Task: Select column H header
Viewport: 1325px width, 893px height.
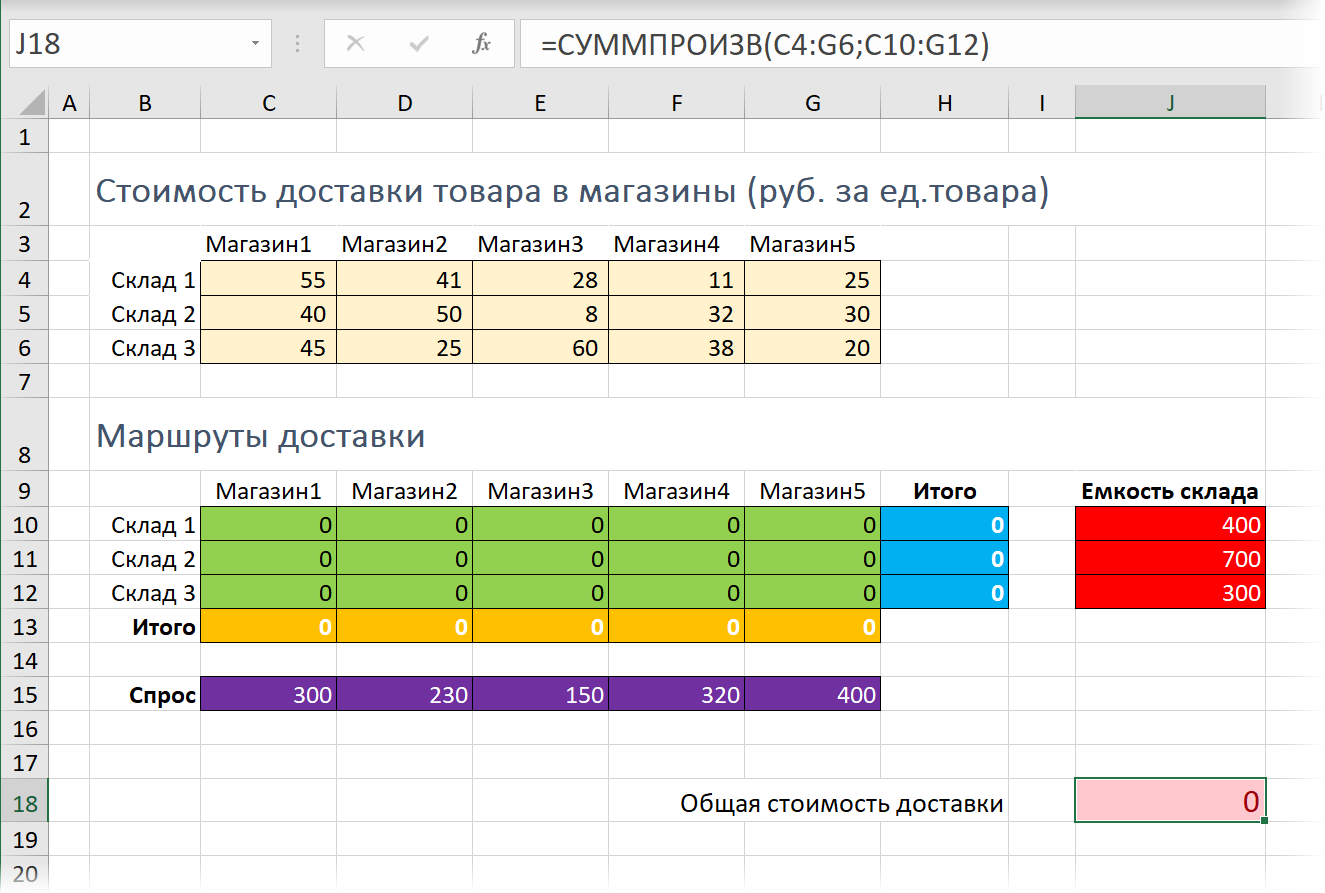Action: 945,102
